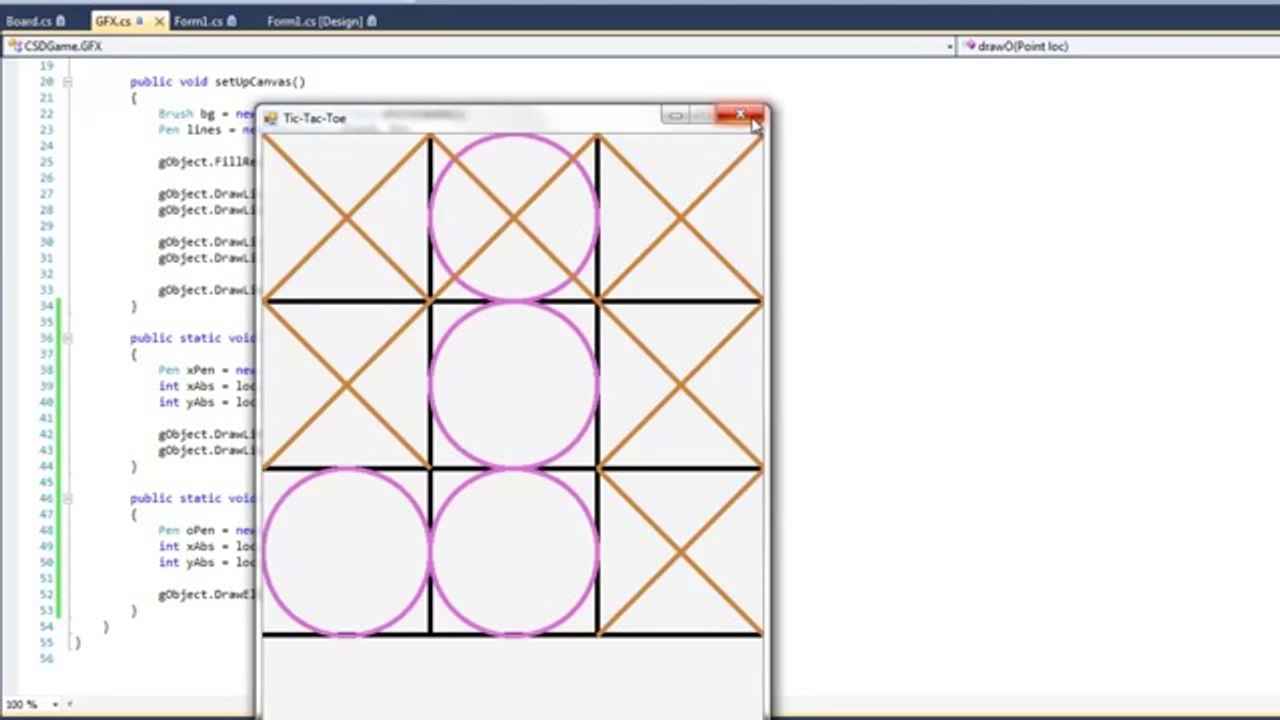Open the drawO(Point loc) member dropdown
Screen dimensions: 1280x720
point(1118,46)
